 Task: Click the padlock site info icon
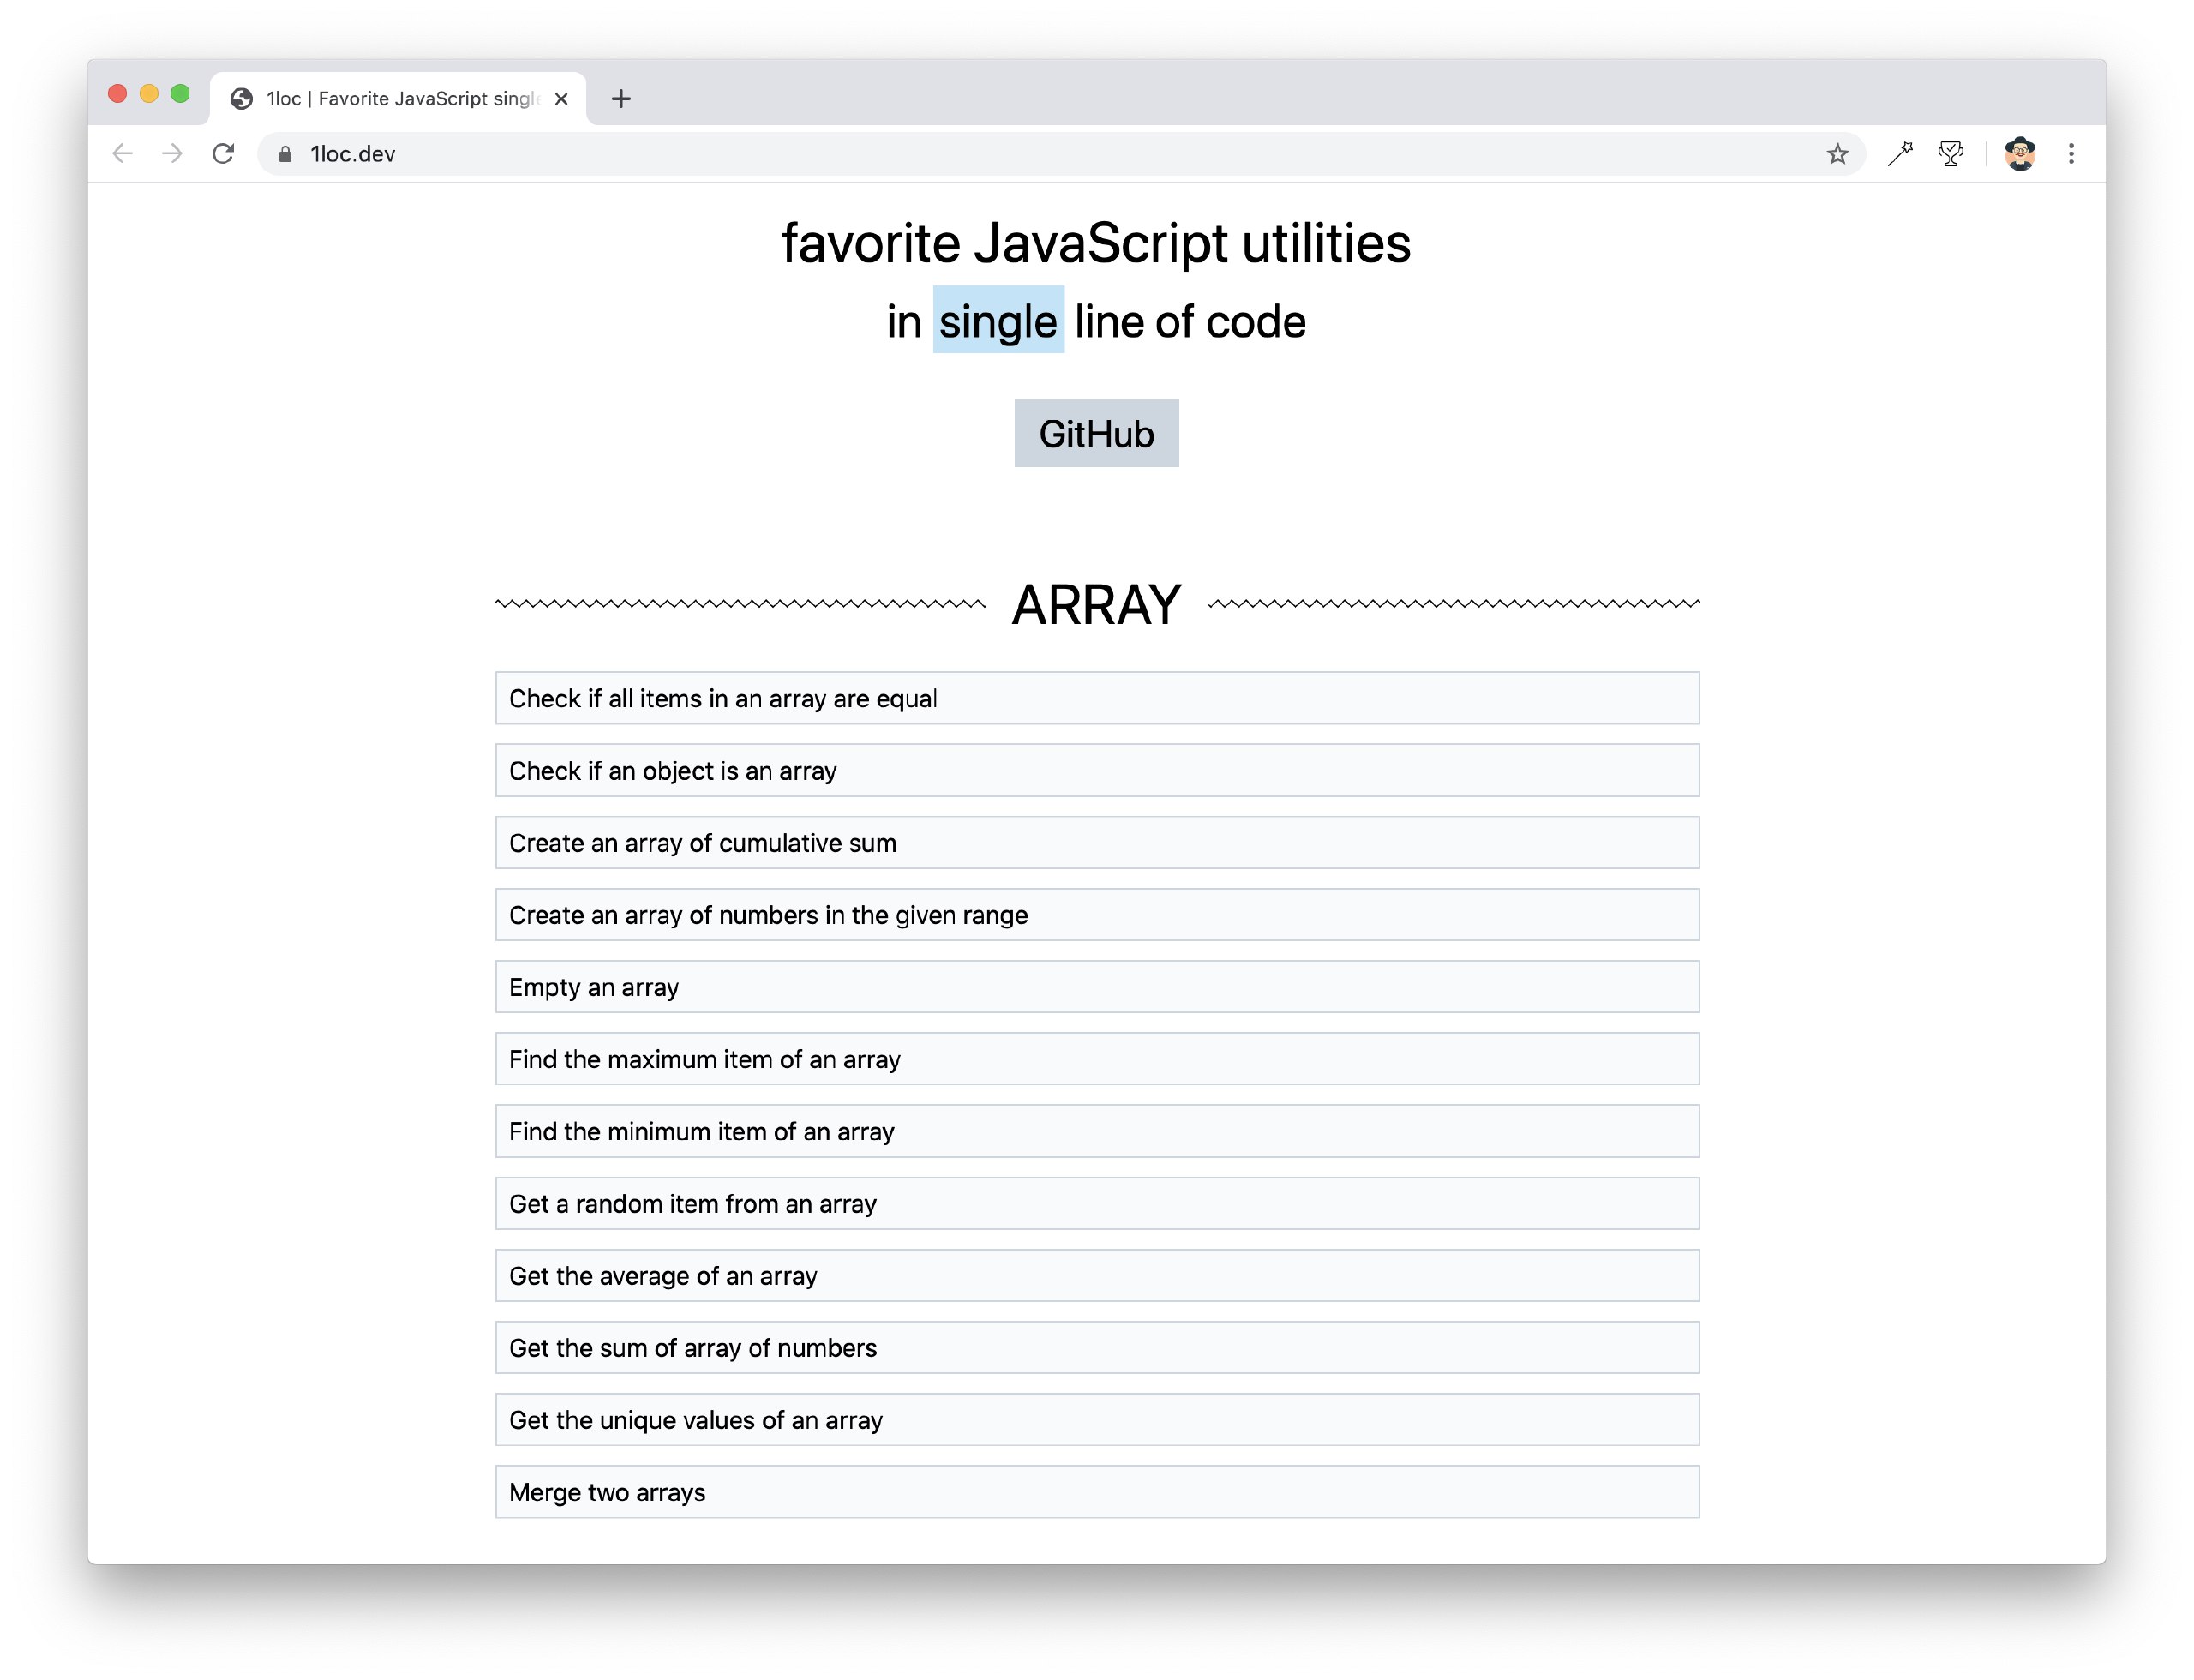(285, 154)
